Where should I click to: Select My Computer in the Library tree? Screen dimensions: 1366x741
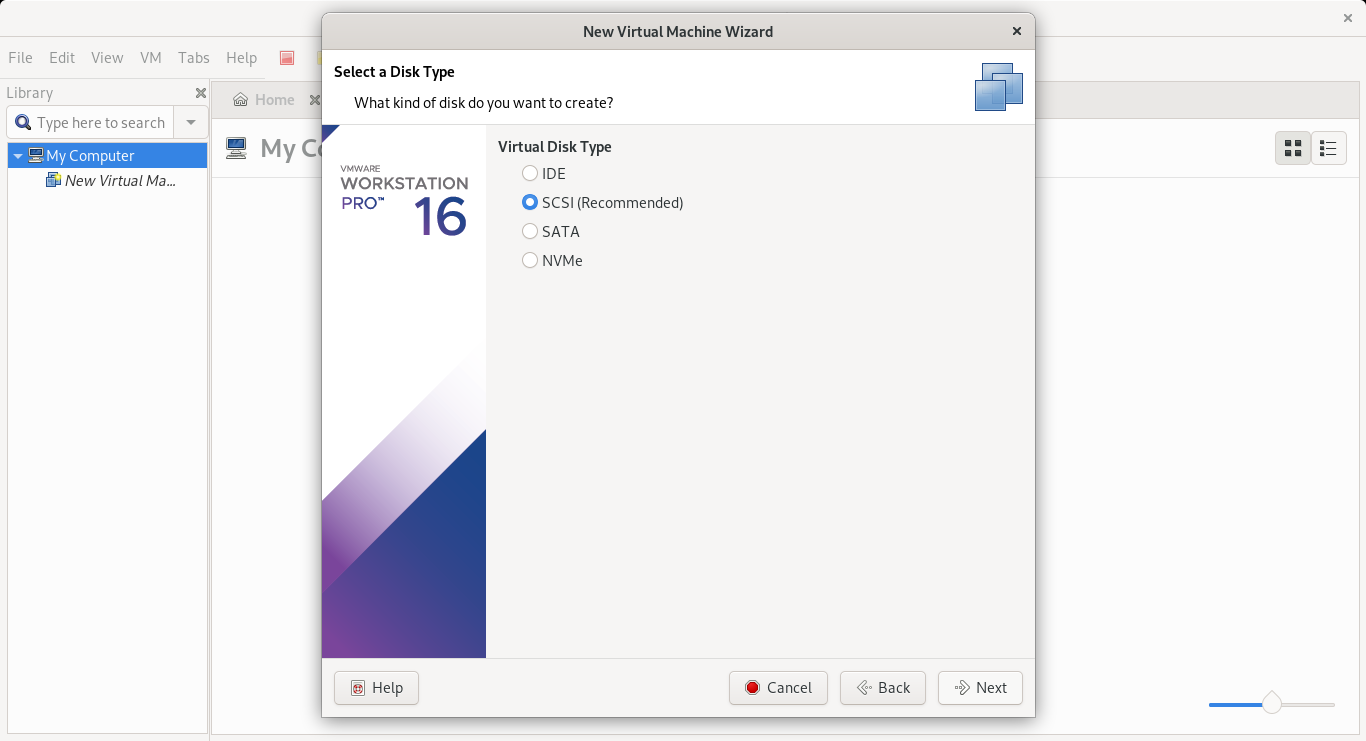click(x=108, y=156)
